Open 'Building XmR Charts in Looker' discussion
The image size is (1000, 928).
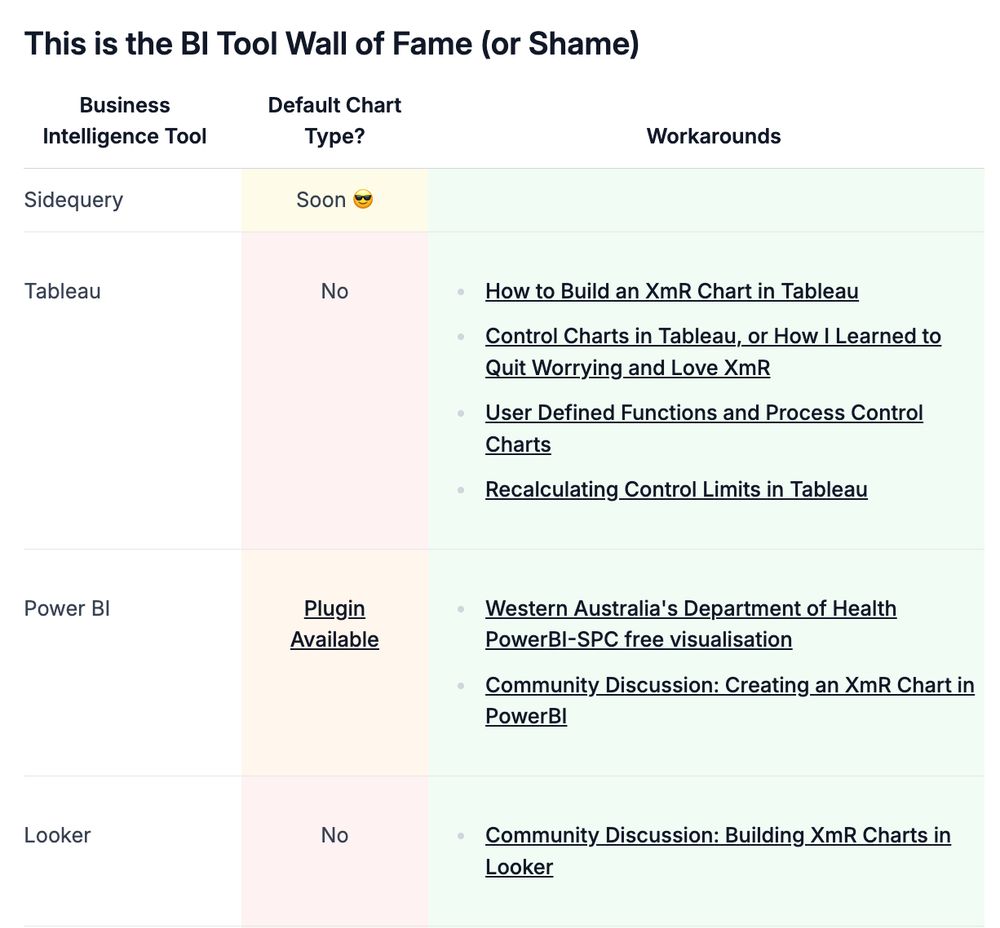pyautogui.click(x=718, y=851)
